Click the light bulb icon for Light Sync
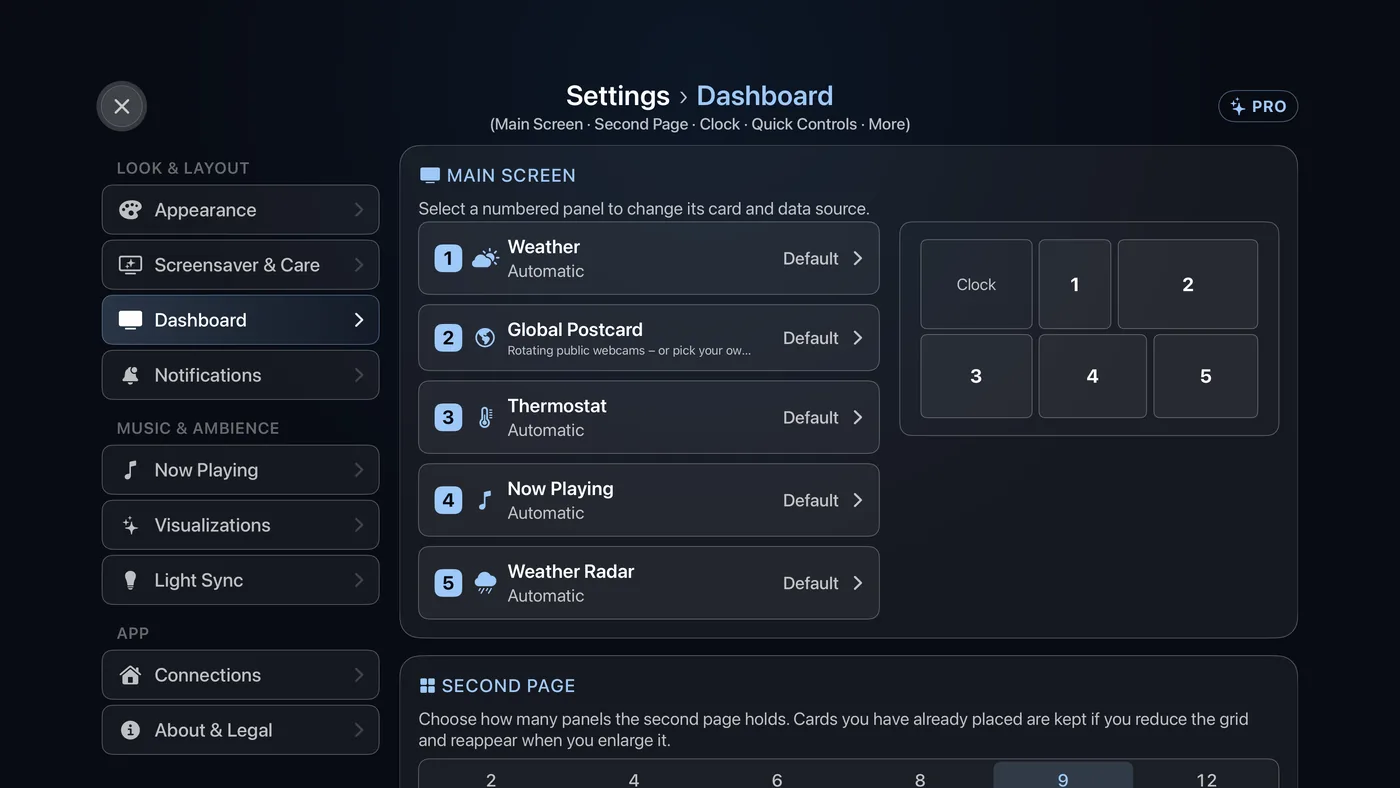 (x=130, y=580)
